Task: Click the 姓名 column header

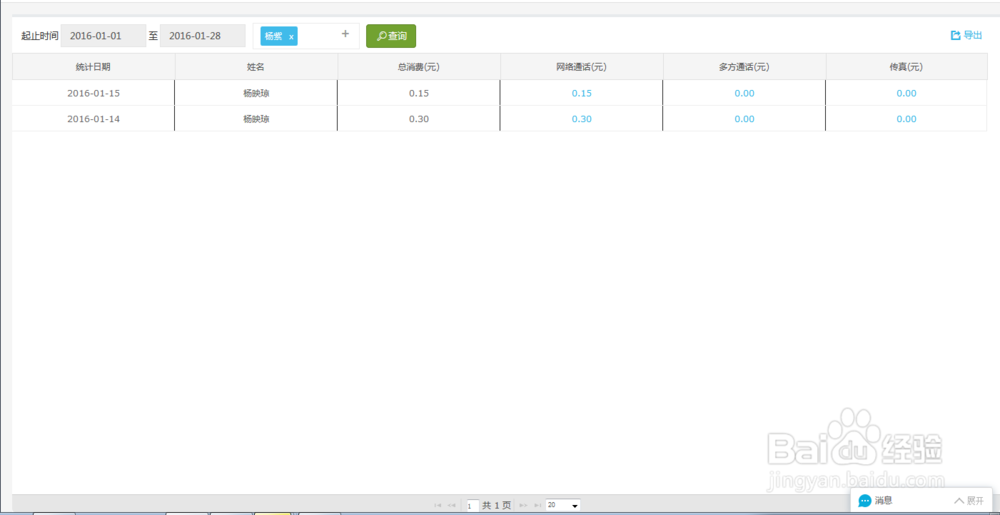Action: coord(256,66)
